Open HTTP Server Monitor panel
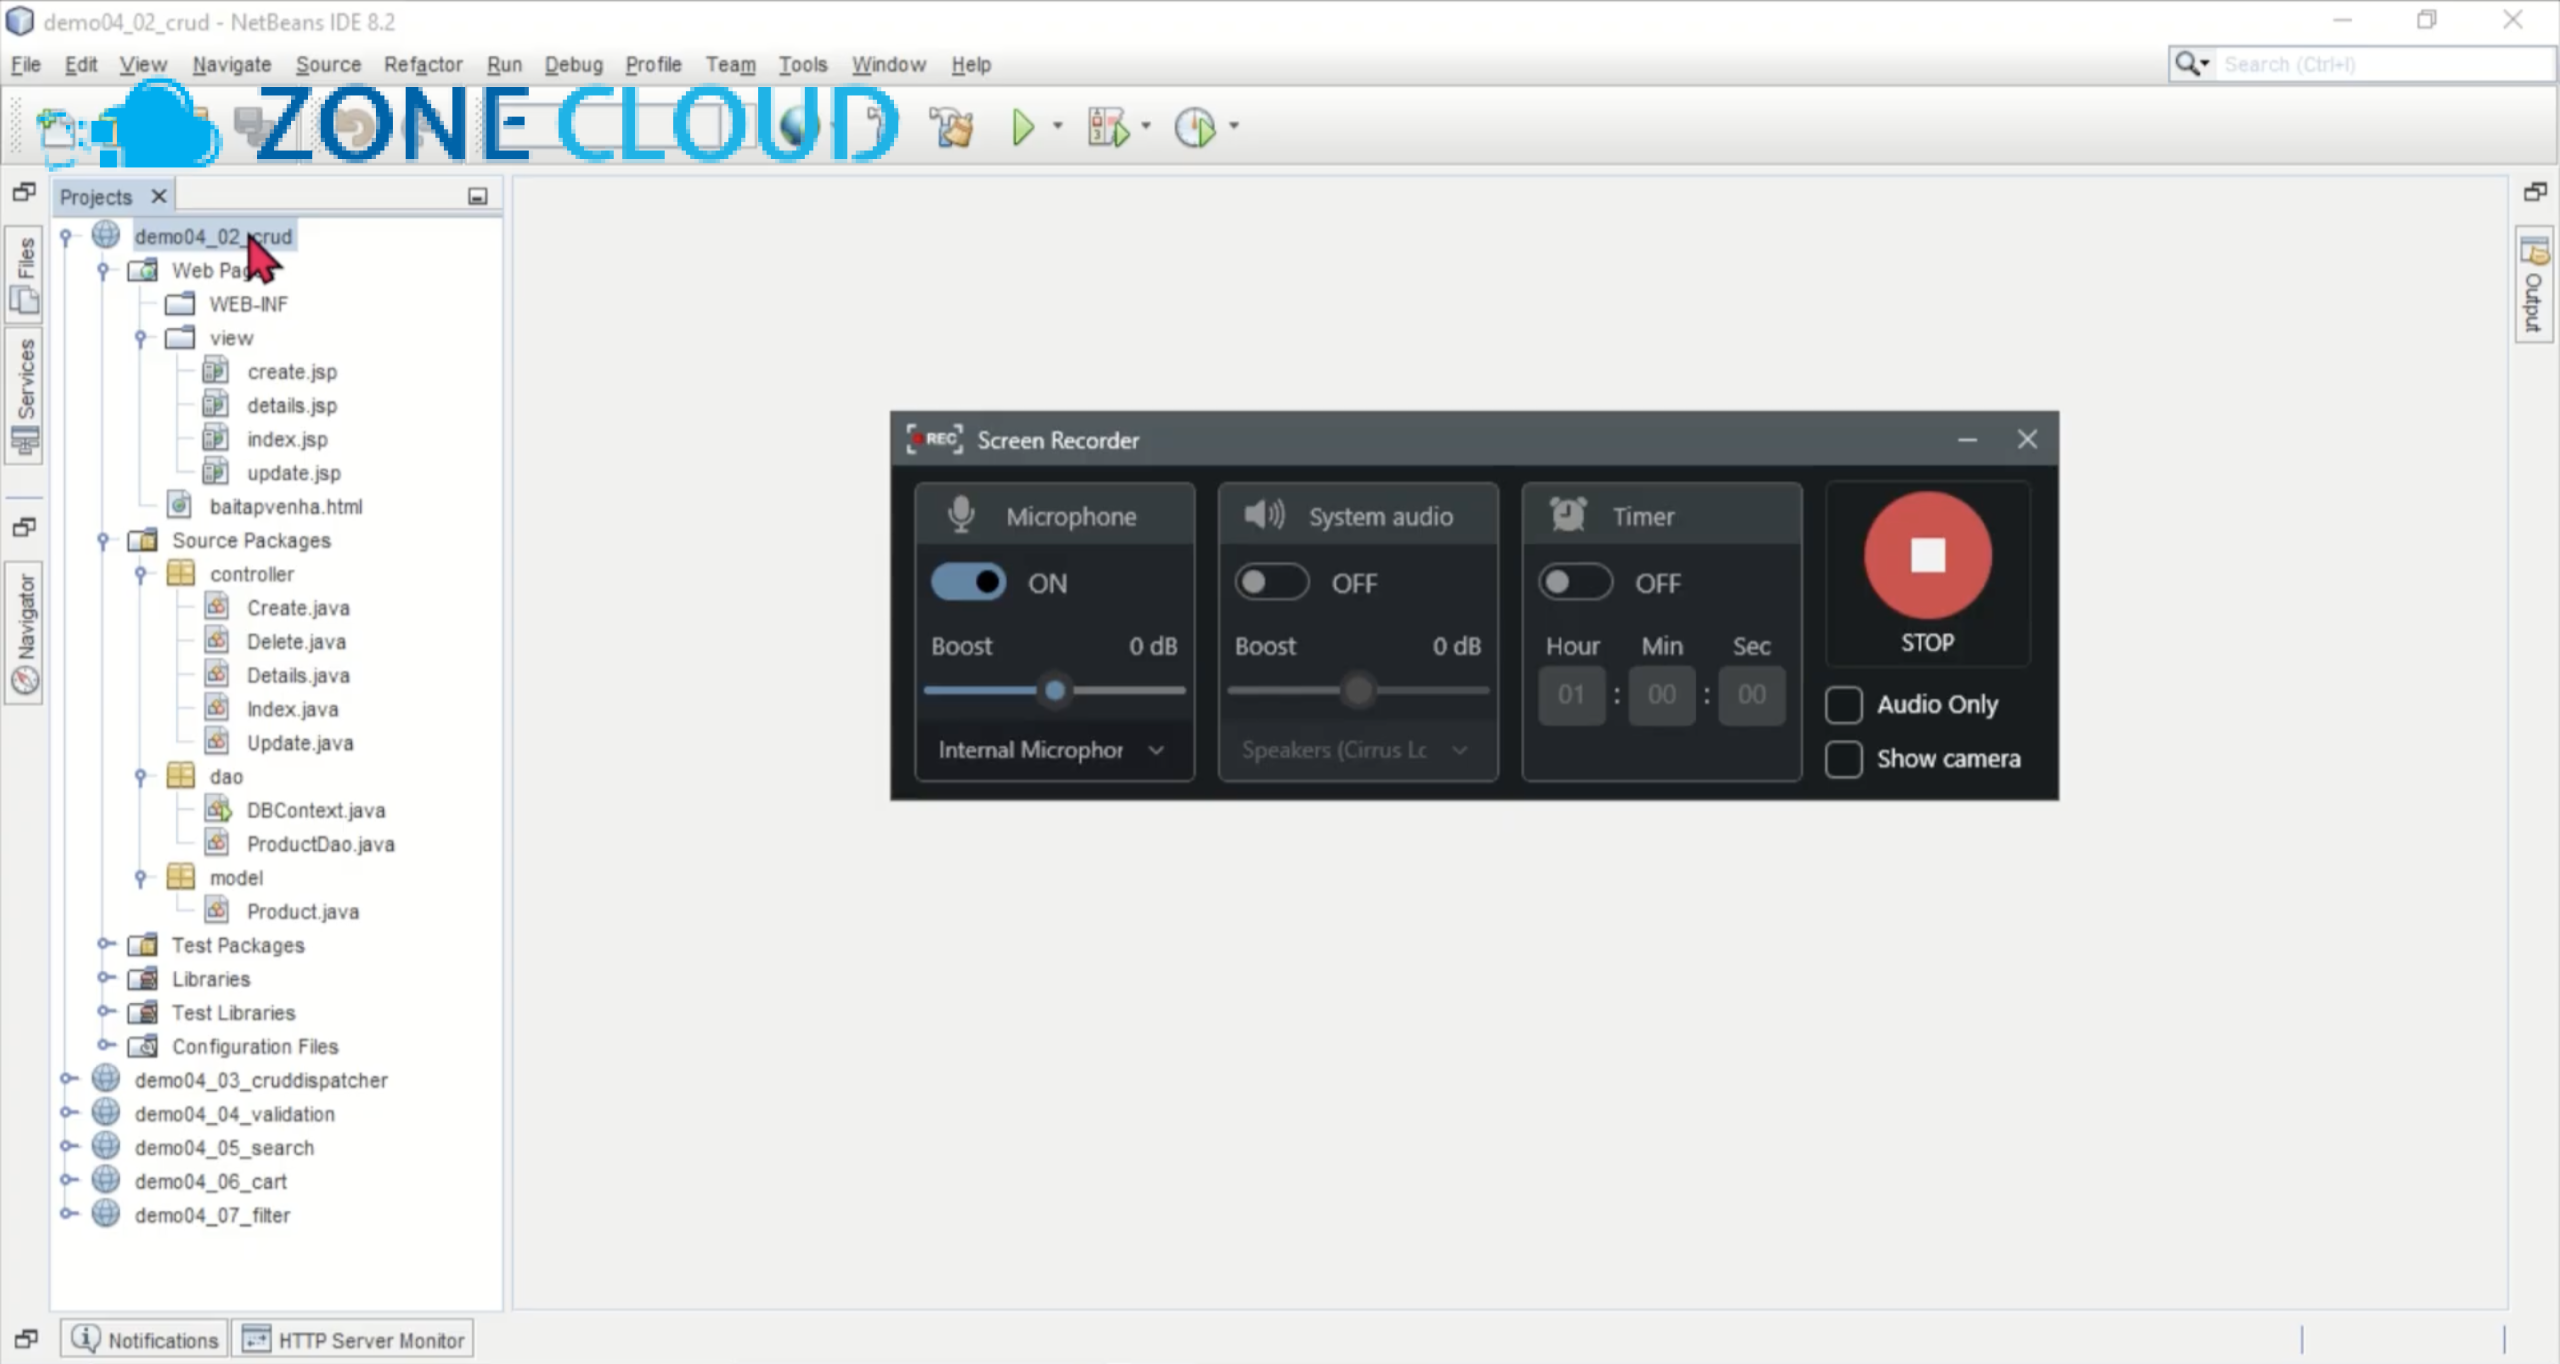The image size is (2560, 1364). [x=353, y=1340]
